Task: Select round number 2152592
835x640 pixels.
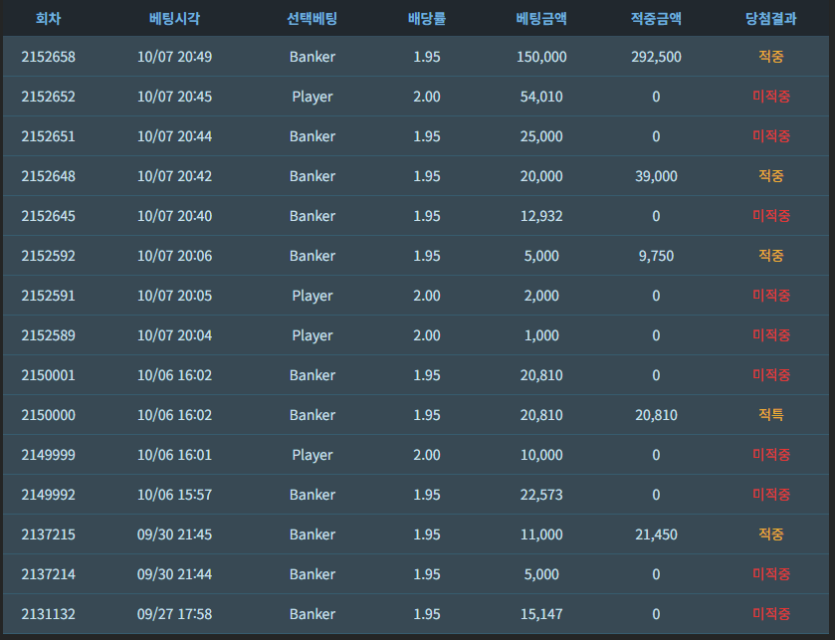Action: 48,256
